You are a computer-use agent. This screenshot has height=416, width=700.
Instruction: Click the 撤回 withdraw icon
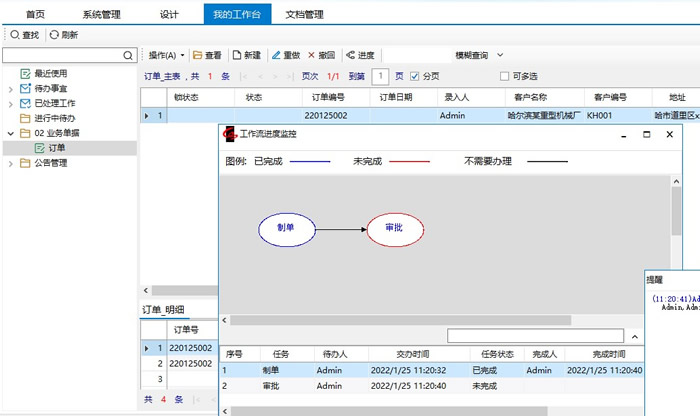coord(312,55)
